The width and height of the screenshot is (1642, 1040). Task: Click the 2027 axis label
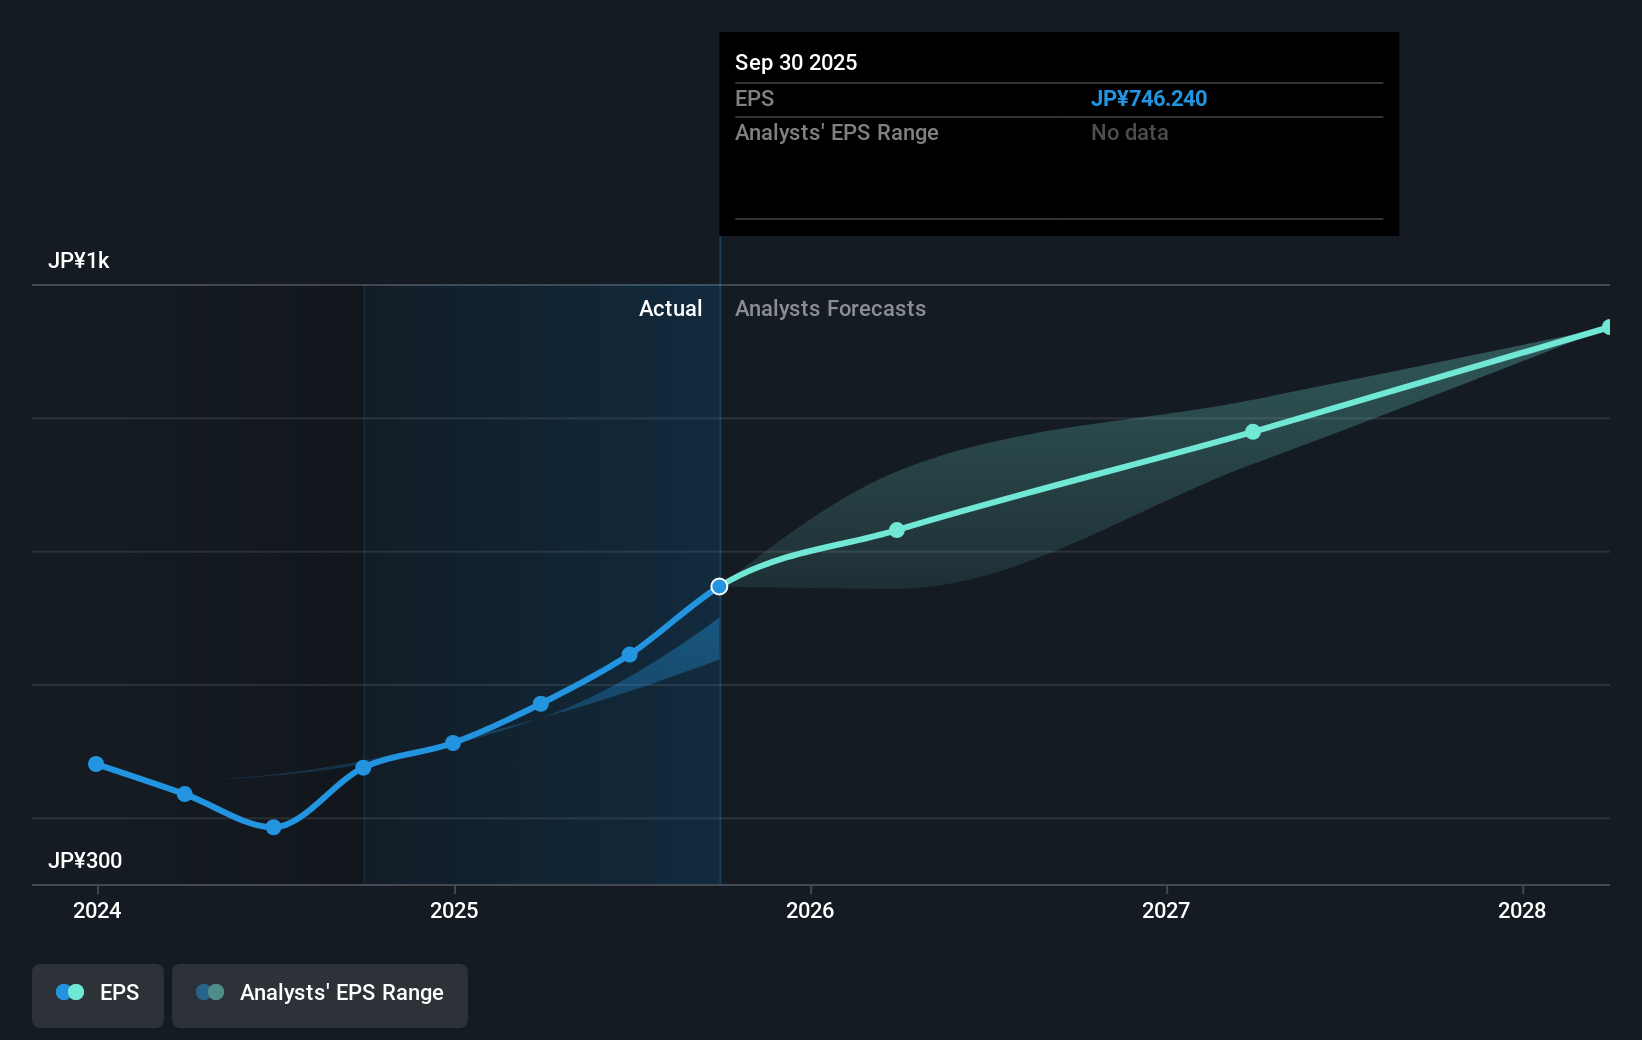1169,911
